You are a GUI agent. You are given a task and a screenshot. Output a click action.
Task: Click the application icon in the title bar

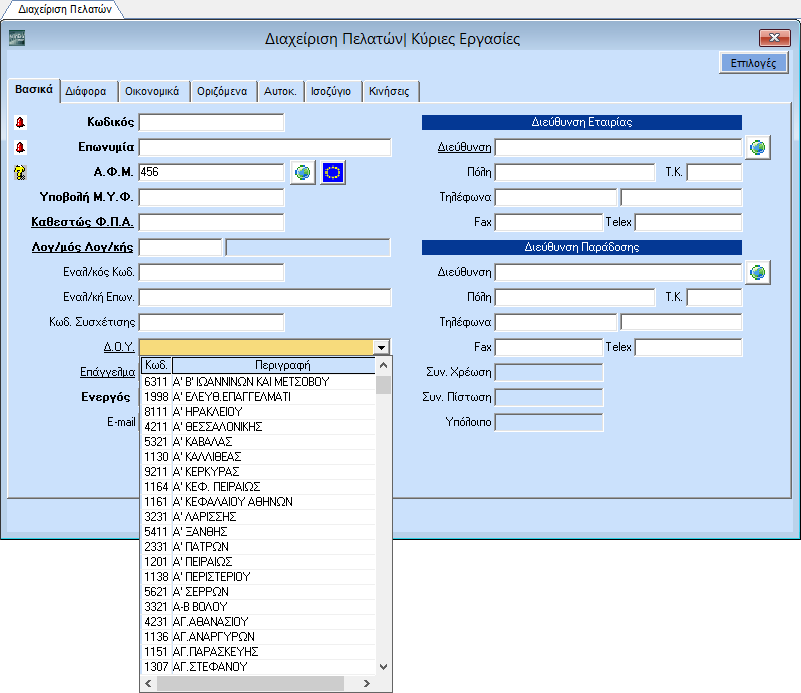click(17, 38)
